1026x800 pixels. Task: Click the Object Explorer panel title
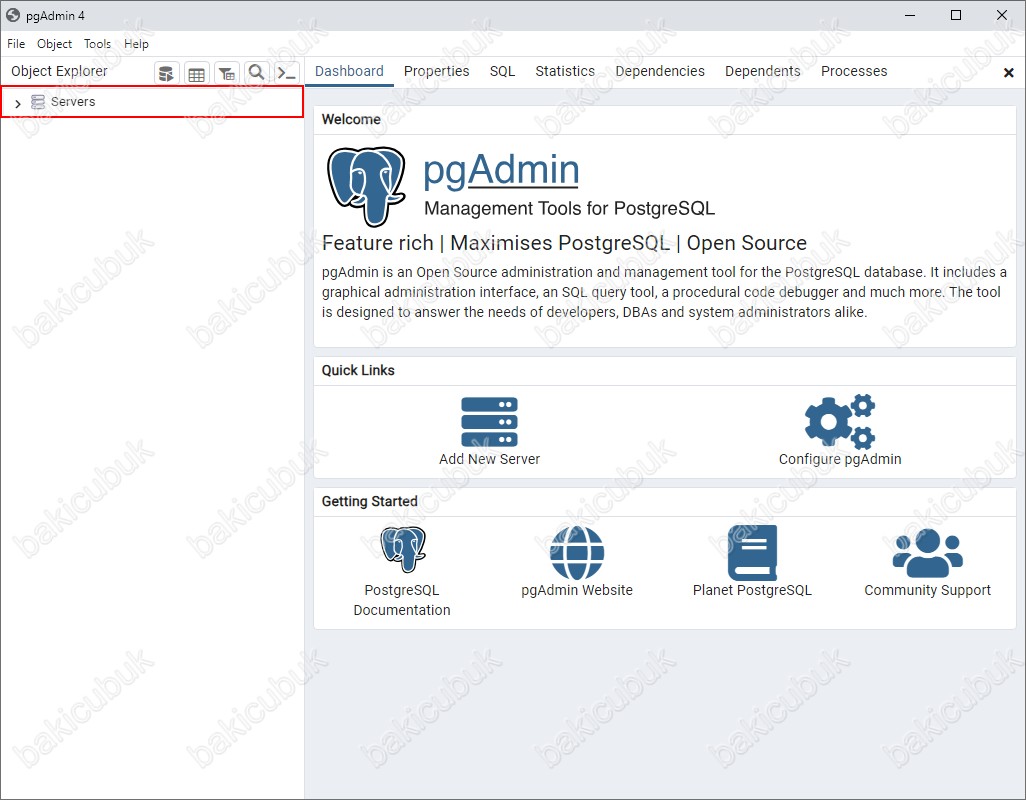pyautogui.click(x=59, y=71)
